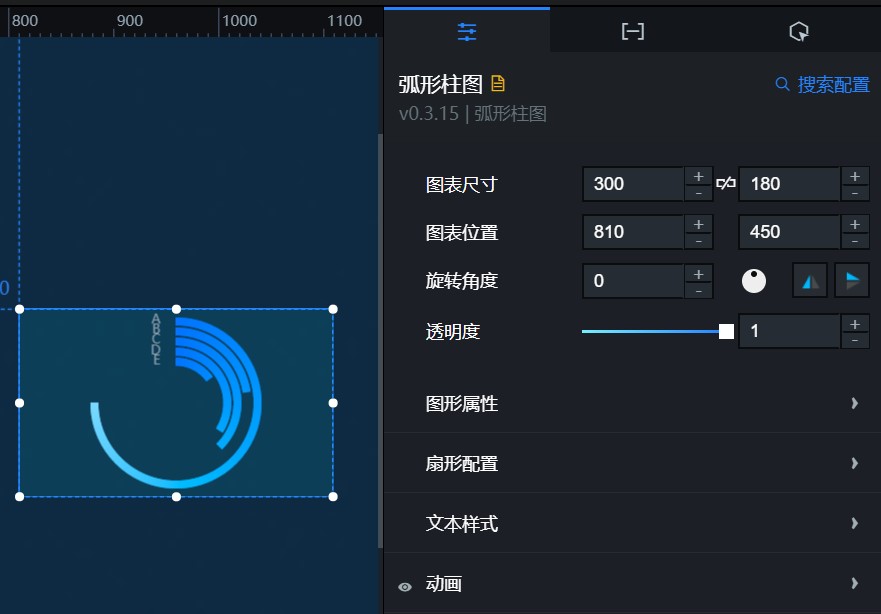Click the right-middle resize handle of chart
The height and width of the screenshot is (614, 881).
point(333,403)
